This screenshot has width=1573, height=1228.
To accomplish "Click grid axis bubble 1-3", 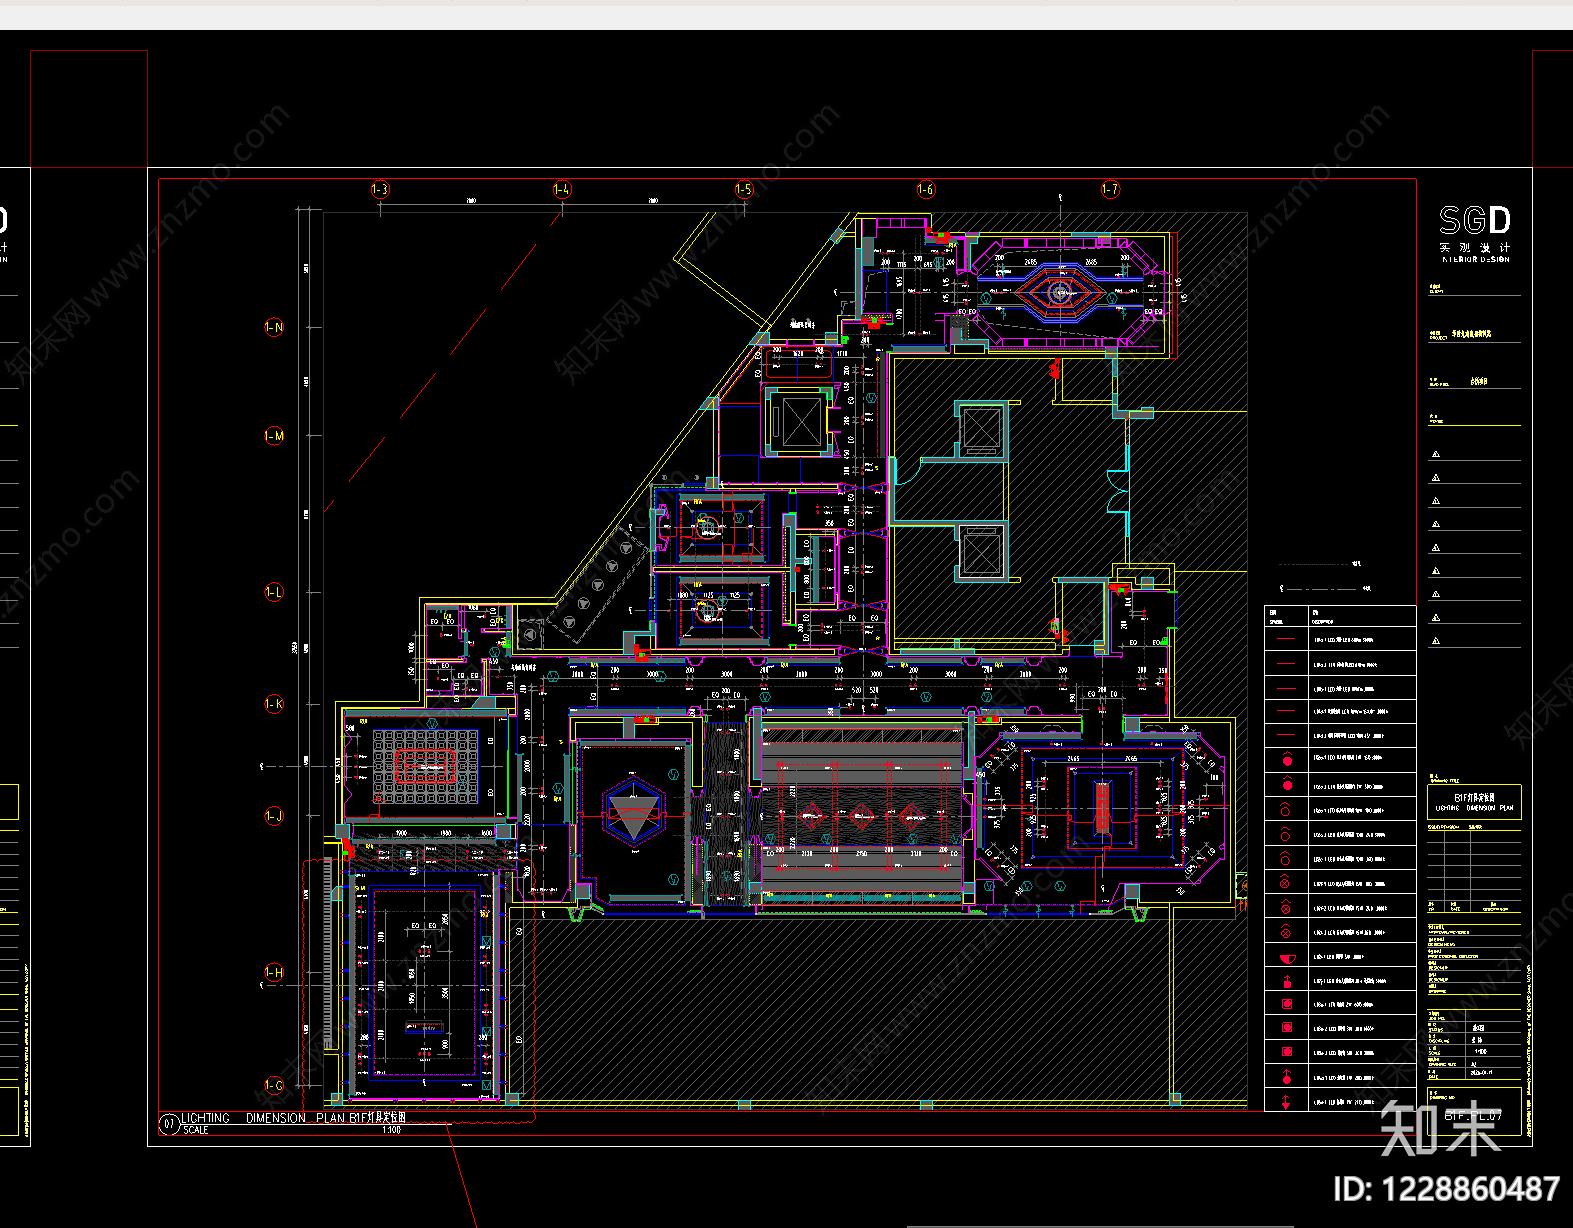I will [x=380, y=189].
